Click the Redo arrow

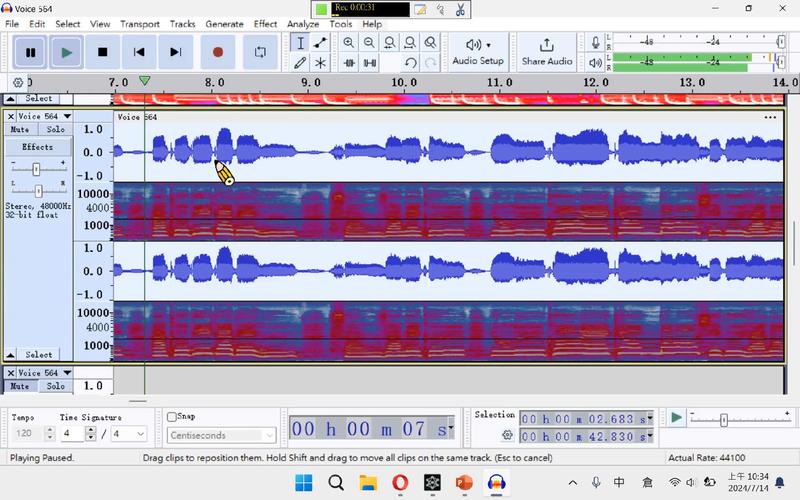431,63
